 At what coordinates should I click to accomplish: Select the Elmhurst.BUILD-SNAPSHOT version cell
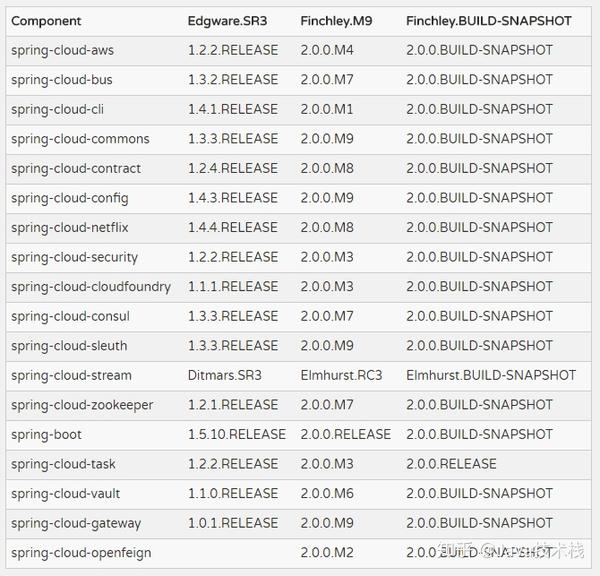[x=491, y=376]
